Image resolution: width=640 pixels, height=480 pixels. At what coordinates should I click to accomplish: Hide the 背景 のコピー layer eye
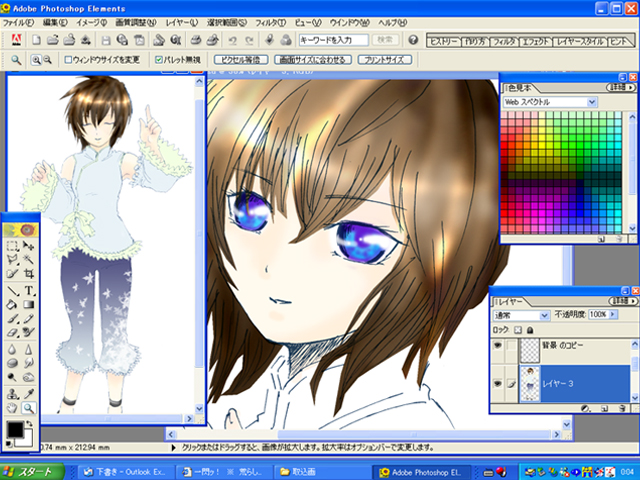click(498, 346)
